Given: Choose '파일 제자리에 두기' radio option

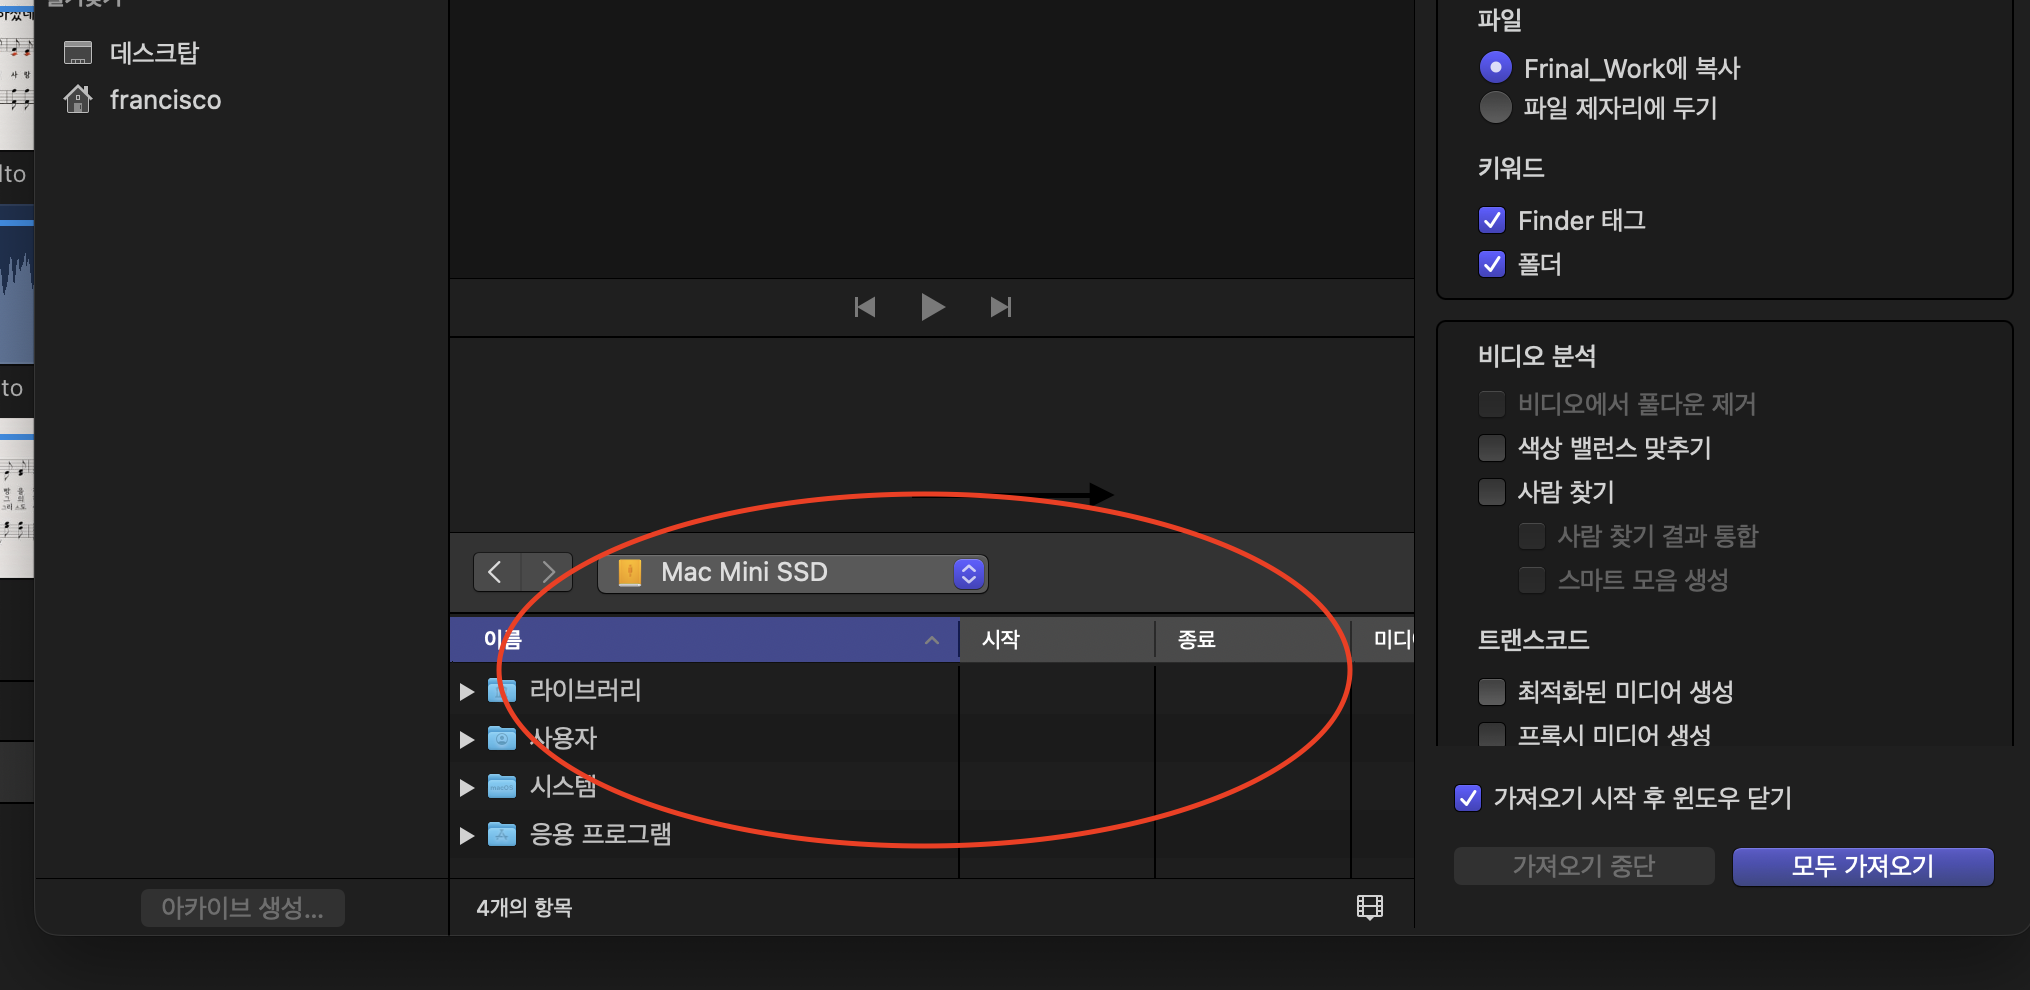Looking at the screenshot, I should tap(1495, 108).
